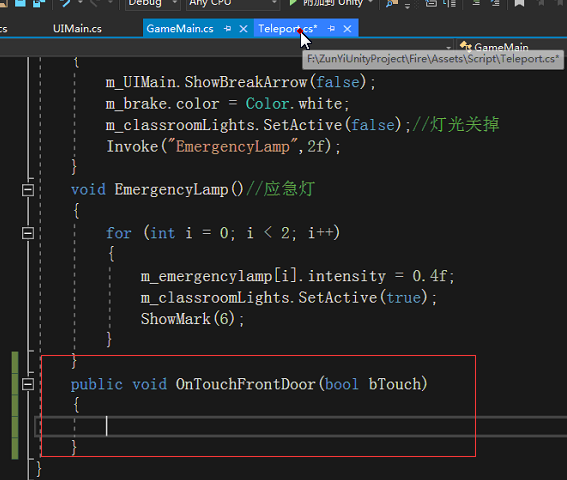
Task: Click the green Attach to Unity play button
Action: [x=293, y=3]
